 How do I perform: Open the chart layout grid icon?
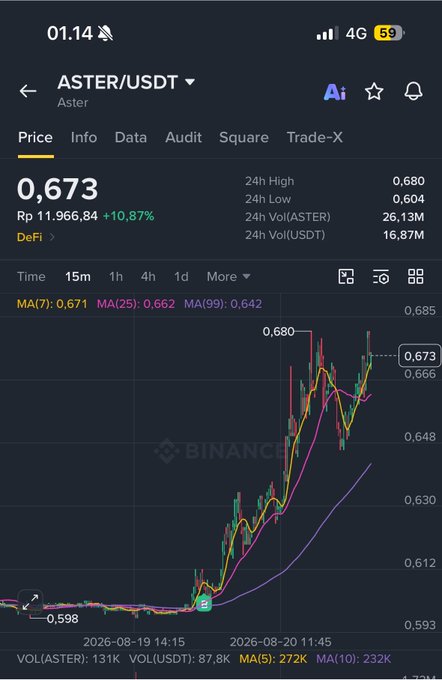416,276
